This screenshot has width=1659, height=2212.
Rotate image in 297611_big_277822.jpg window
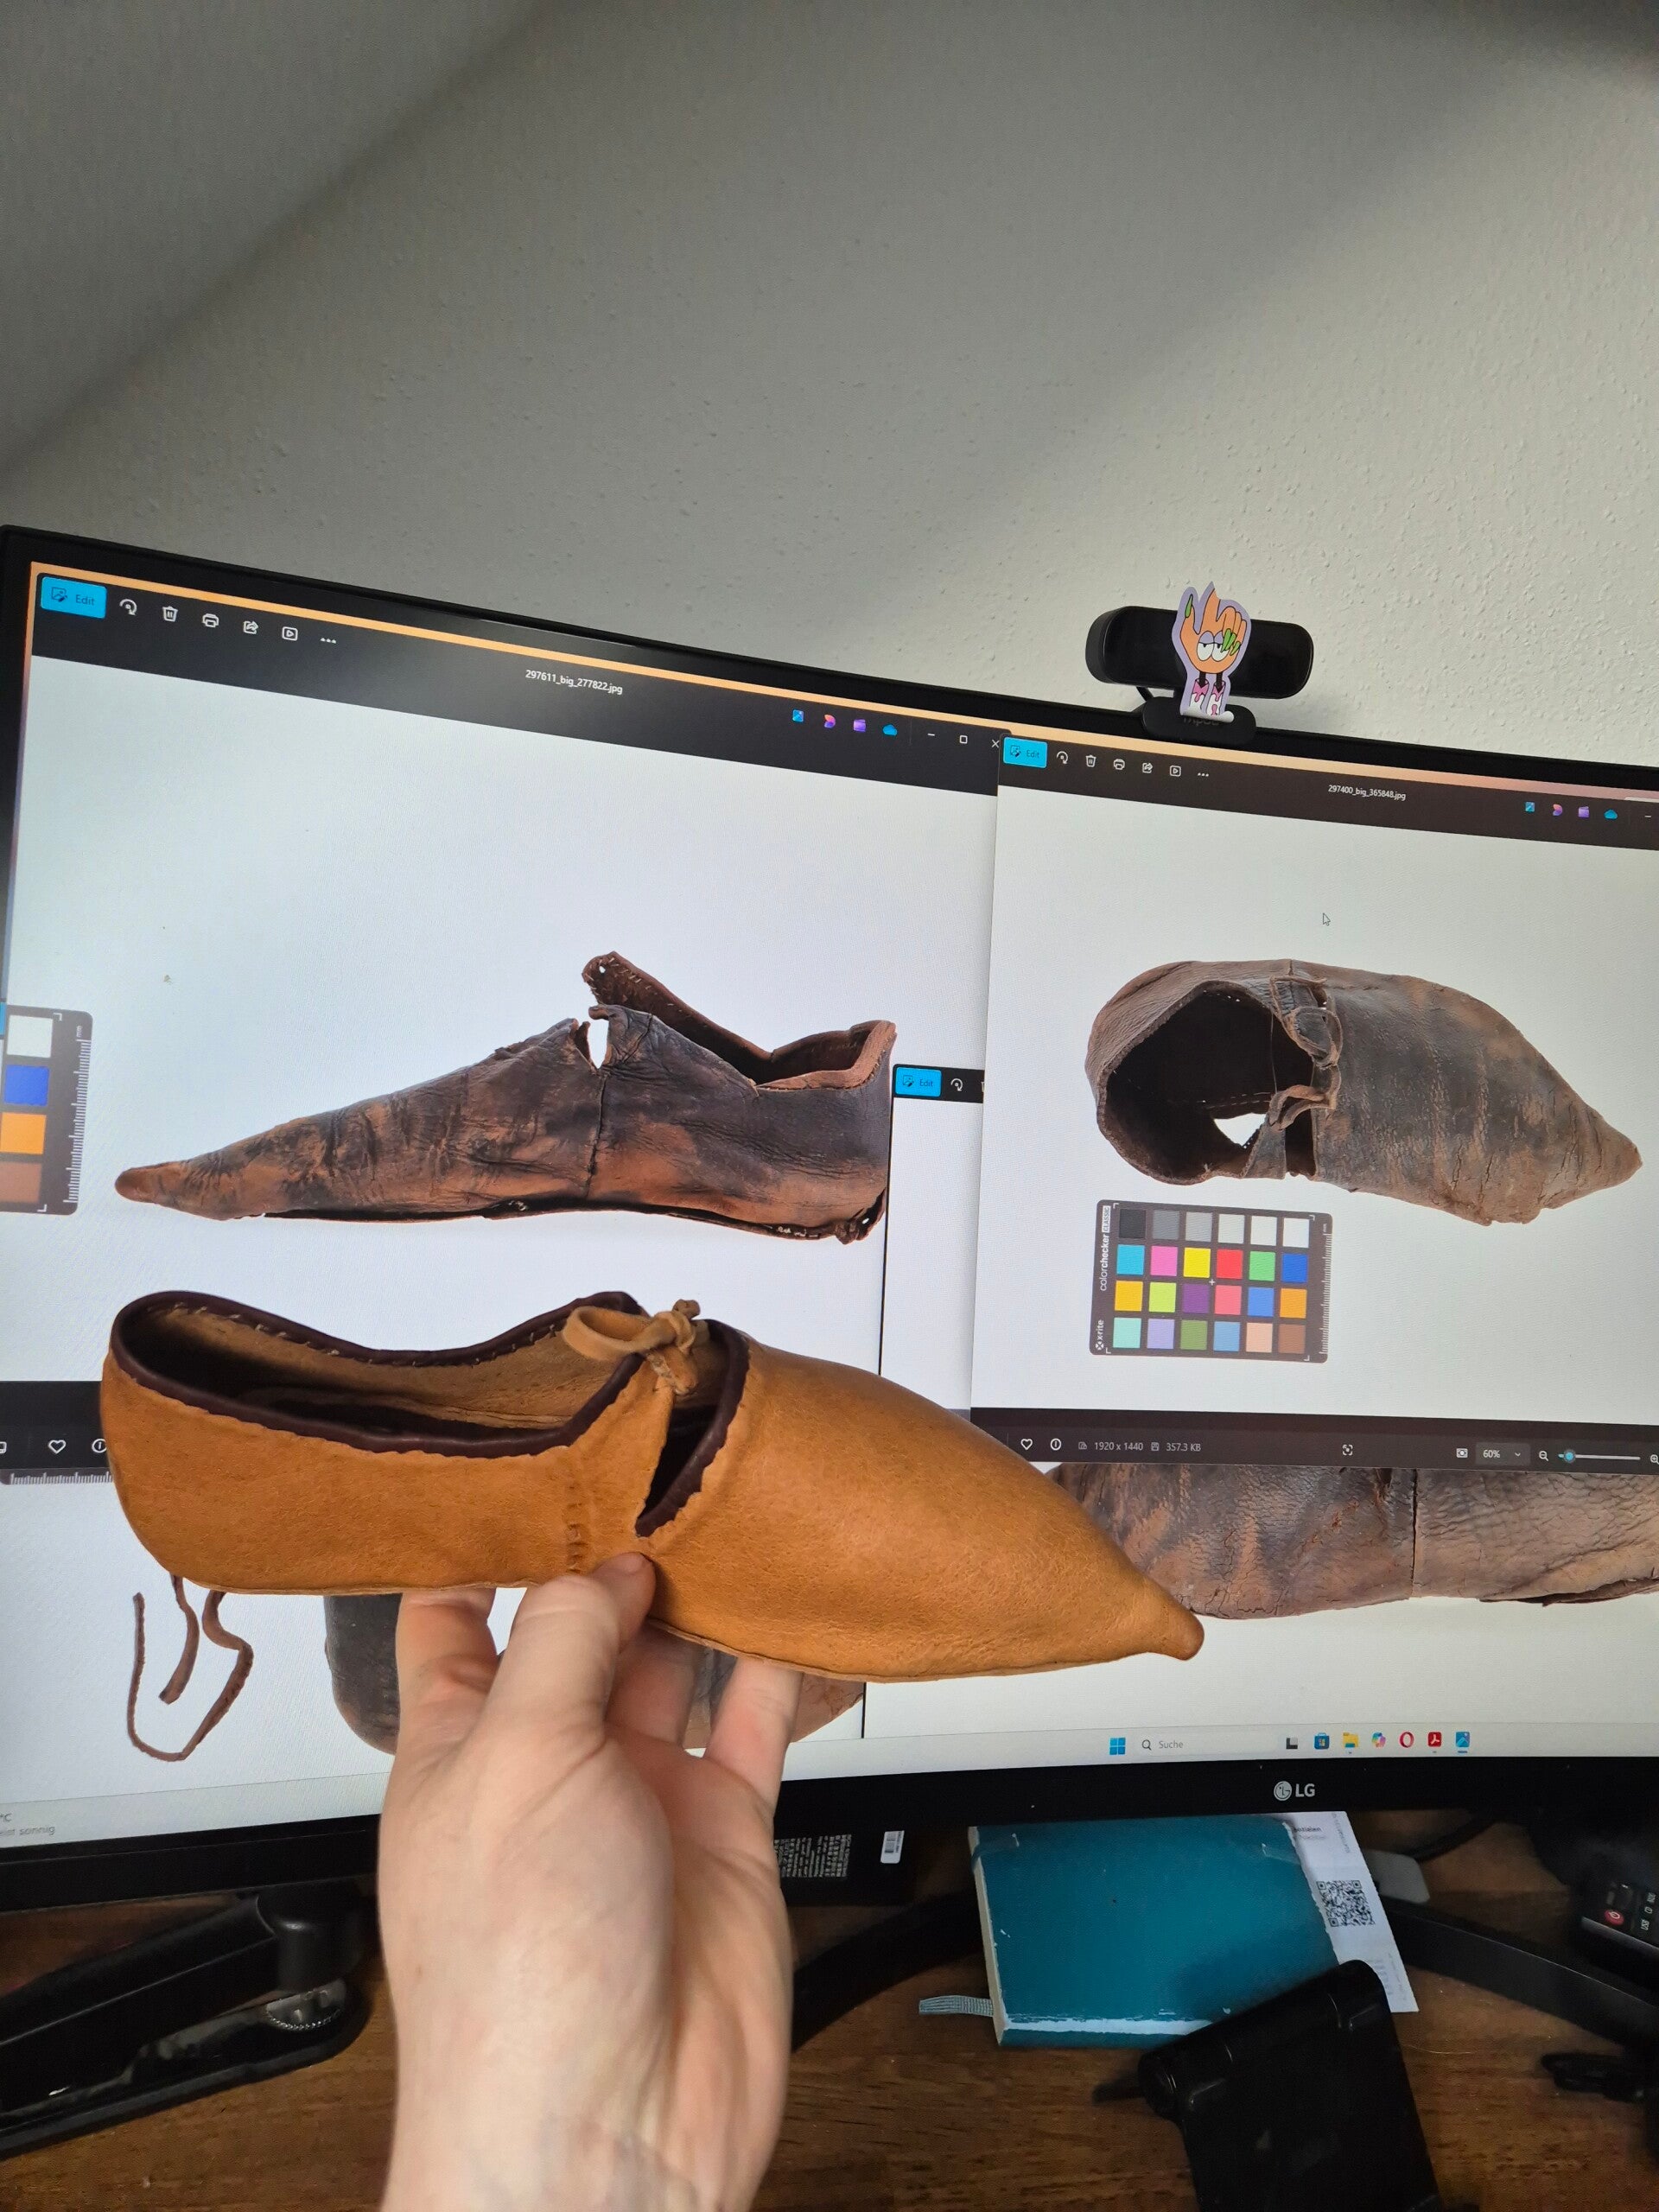[x=128, y=607]
